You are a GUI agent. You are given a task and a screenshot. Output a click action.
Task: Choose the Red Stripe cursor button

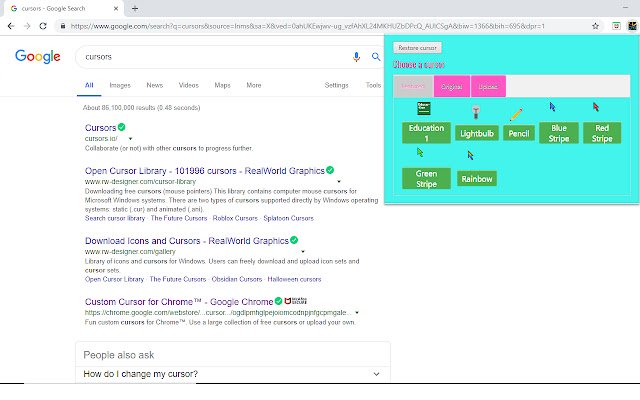point(602,133)
